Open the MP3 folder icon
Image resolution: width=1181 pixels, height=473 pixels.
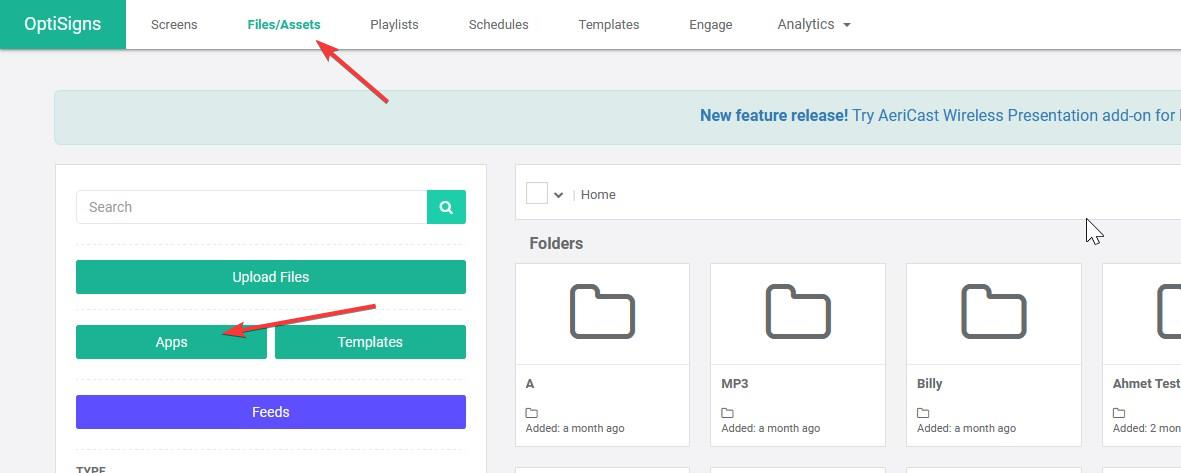797,311
